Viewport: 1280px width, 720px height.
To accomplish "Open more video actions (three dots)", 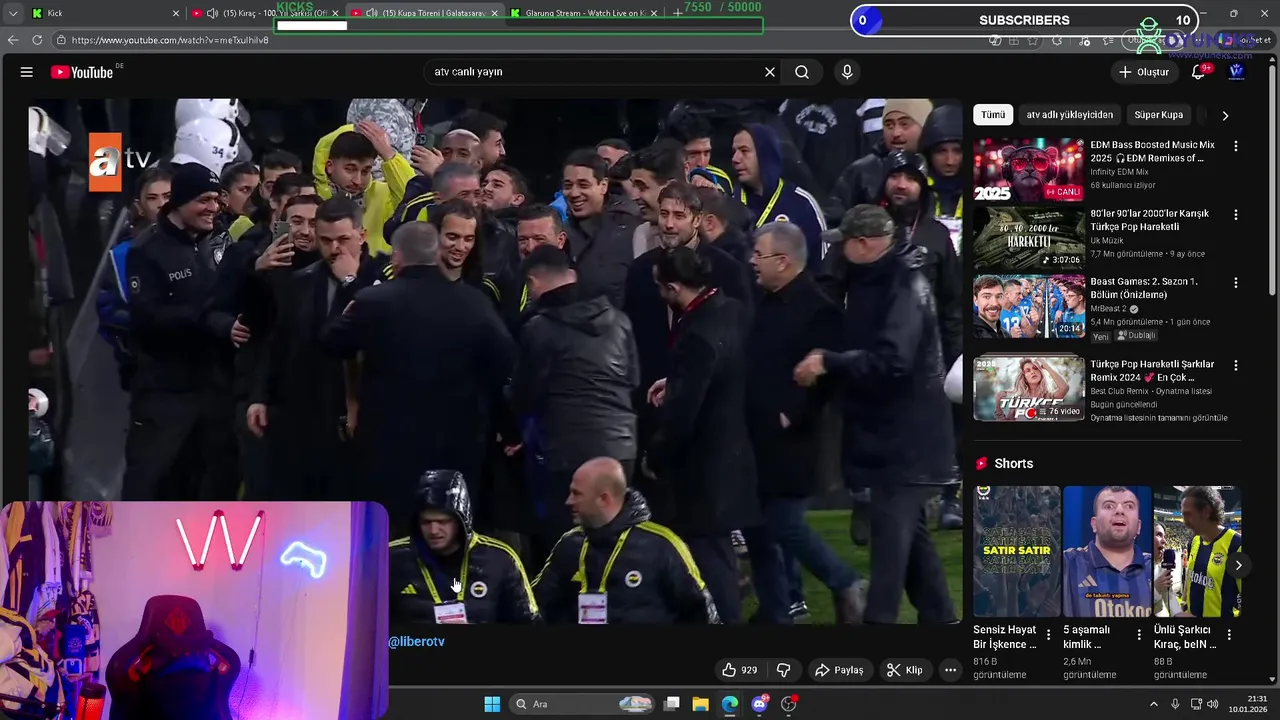I will [x=951, y=670].
